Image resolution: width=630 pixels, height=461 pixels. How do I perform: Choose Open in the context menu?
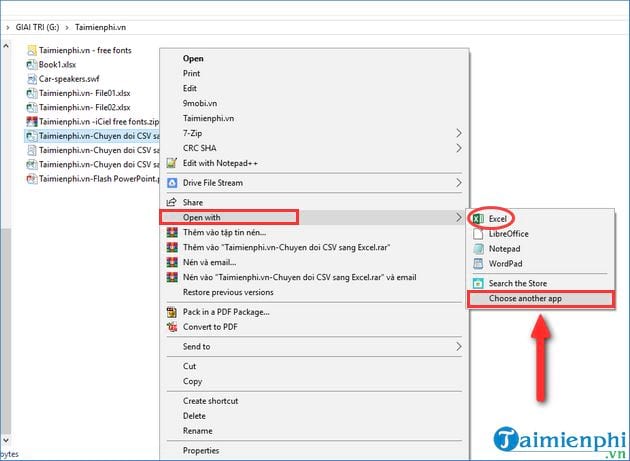(x=193, y=58)
